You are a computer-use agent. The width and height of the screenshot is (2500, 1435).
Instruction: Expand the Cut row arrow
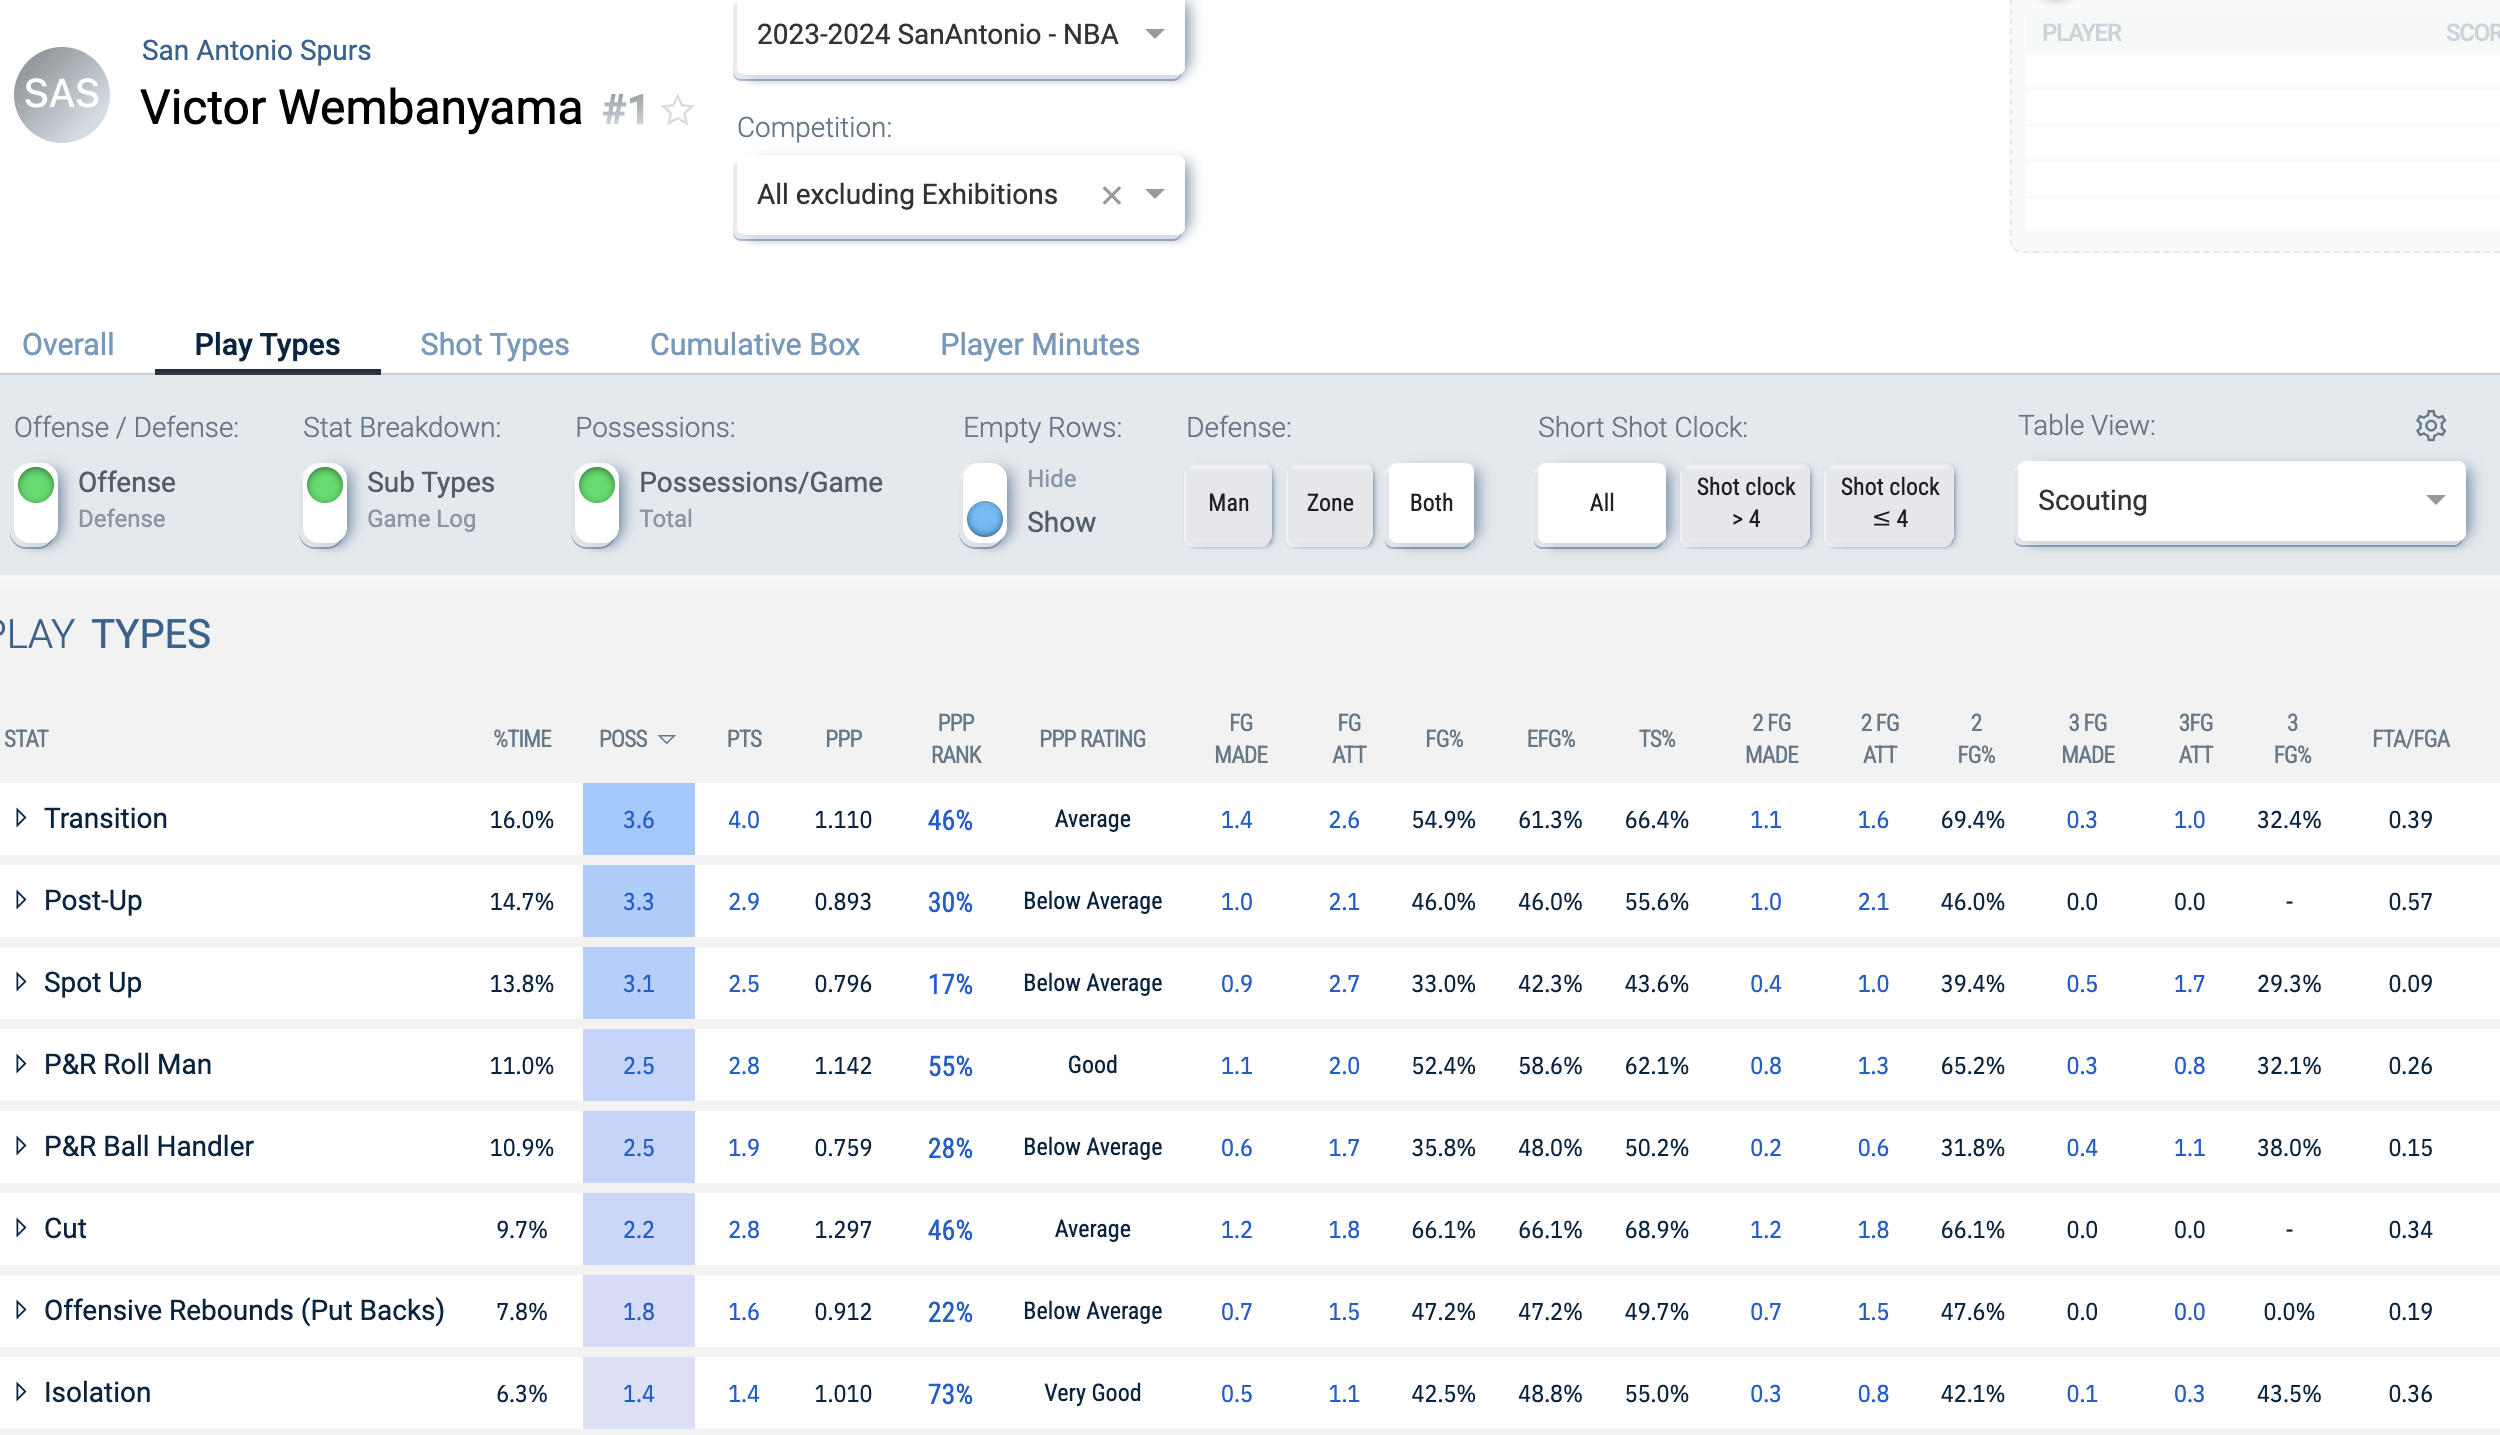pos(21,1228)
